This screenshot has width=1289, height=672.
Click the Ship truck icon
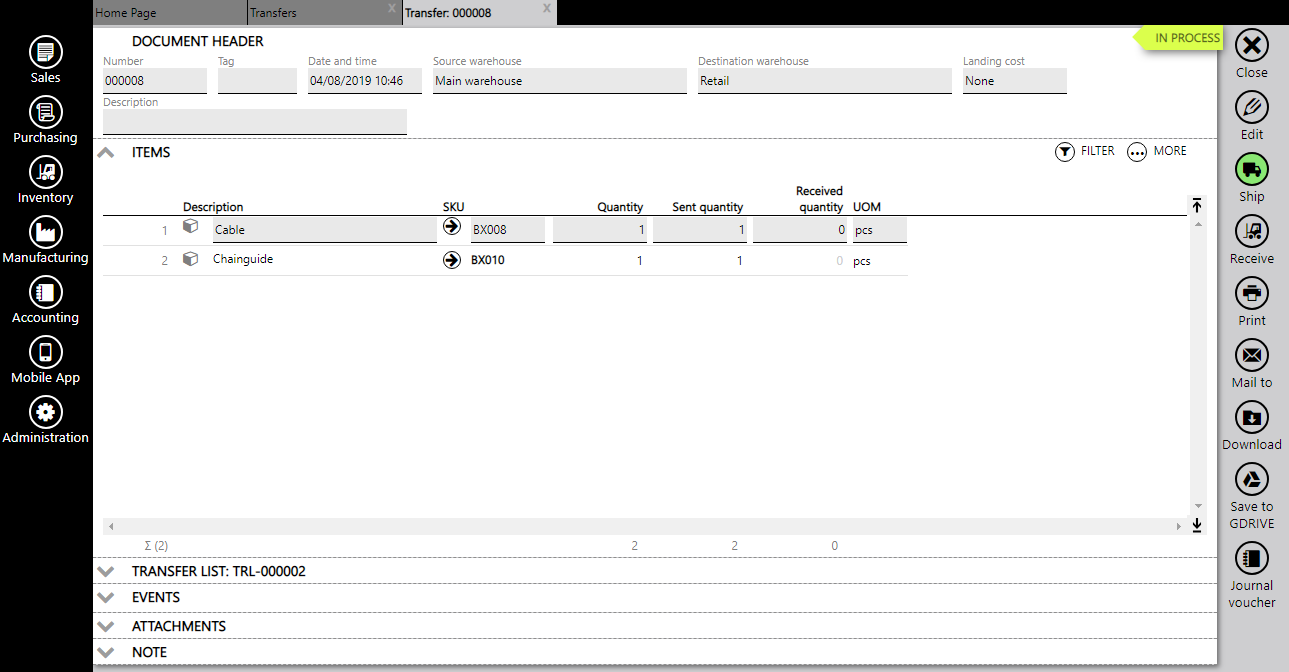click(x=1251, y=169)
